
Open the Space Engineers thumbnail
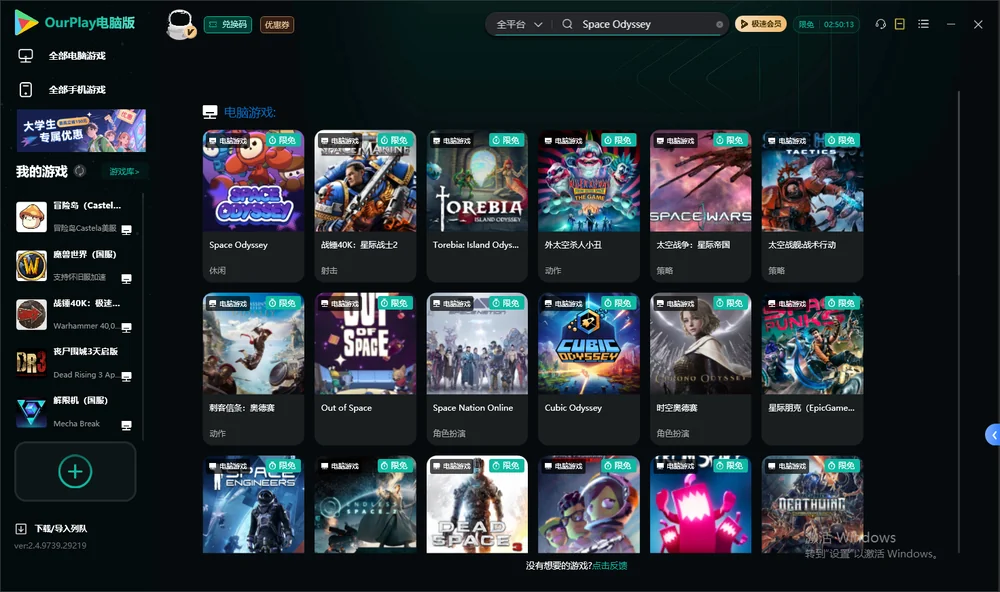pyautogui.click(x=253, y=504)
